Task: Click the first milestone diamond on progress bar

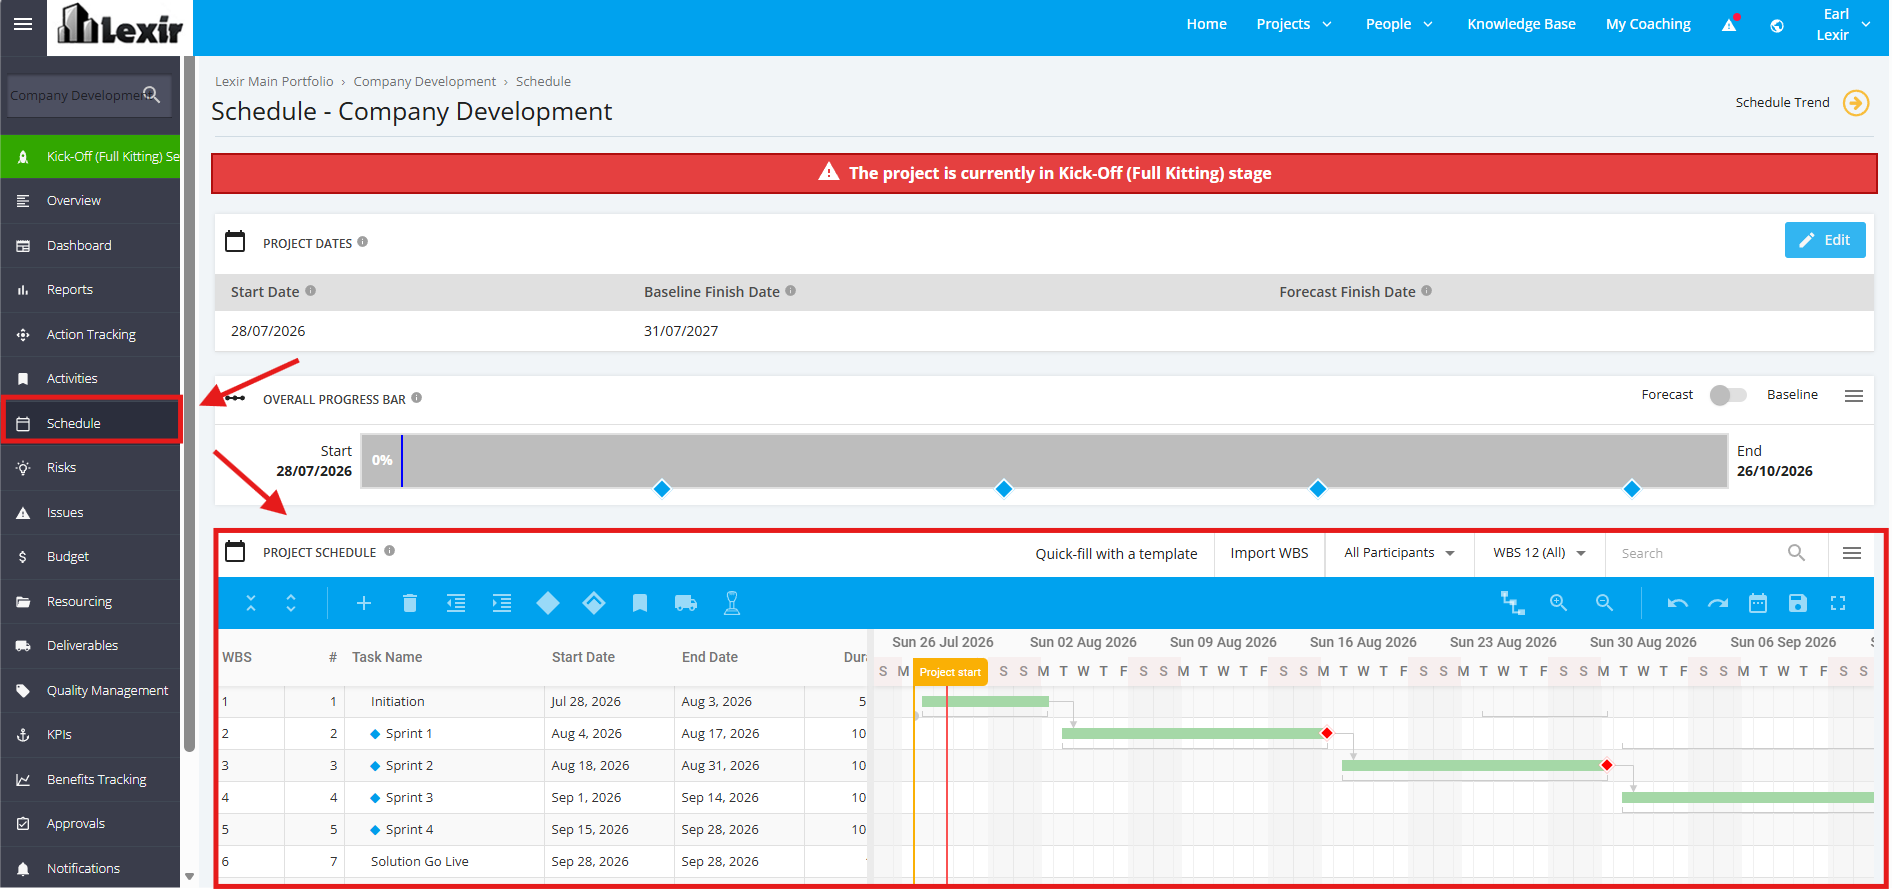Action: tap(662, 489)
